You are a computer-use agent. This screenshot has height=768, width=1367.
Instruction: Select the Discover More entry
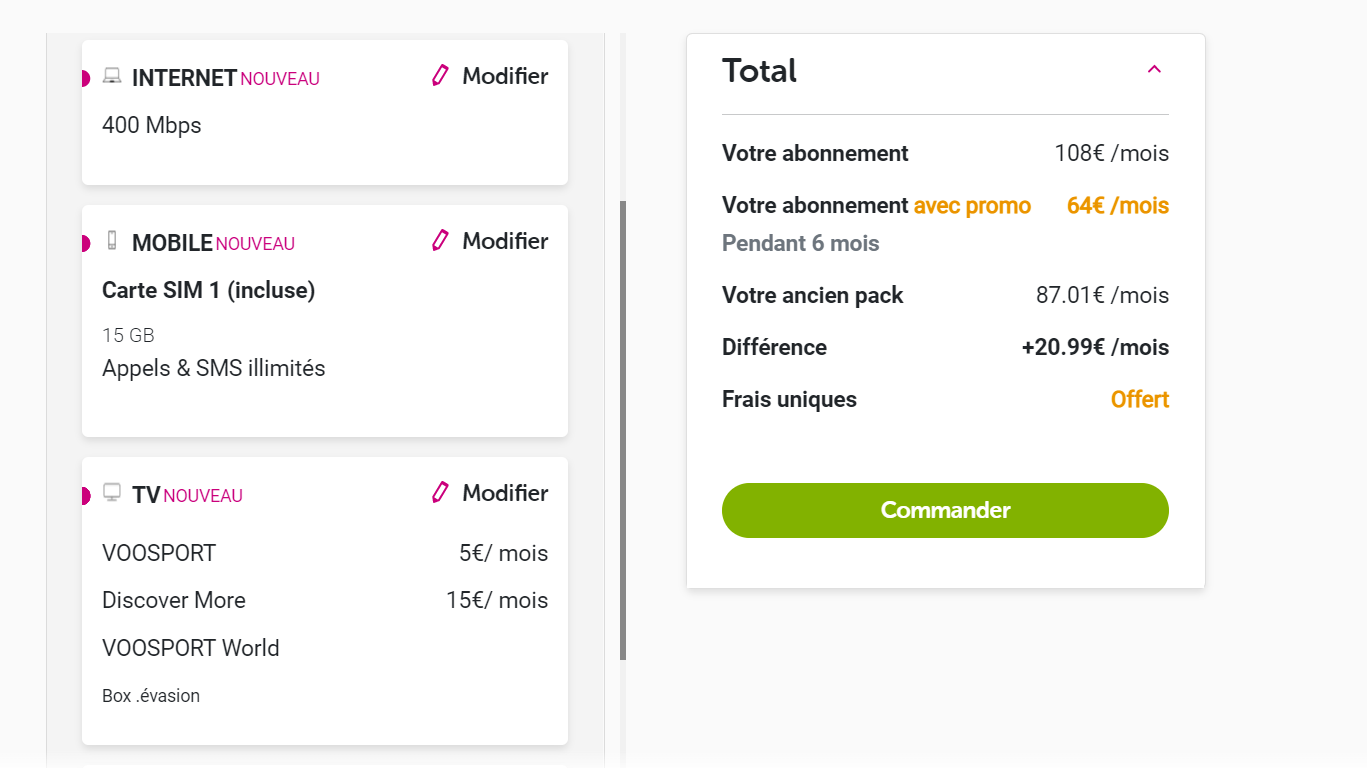pos(173,599)
